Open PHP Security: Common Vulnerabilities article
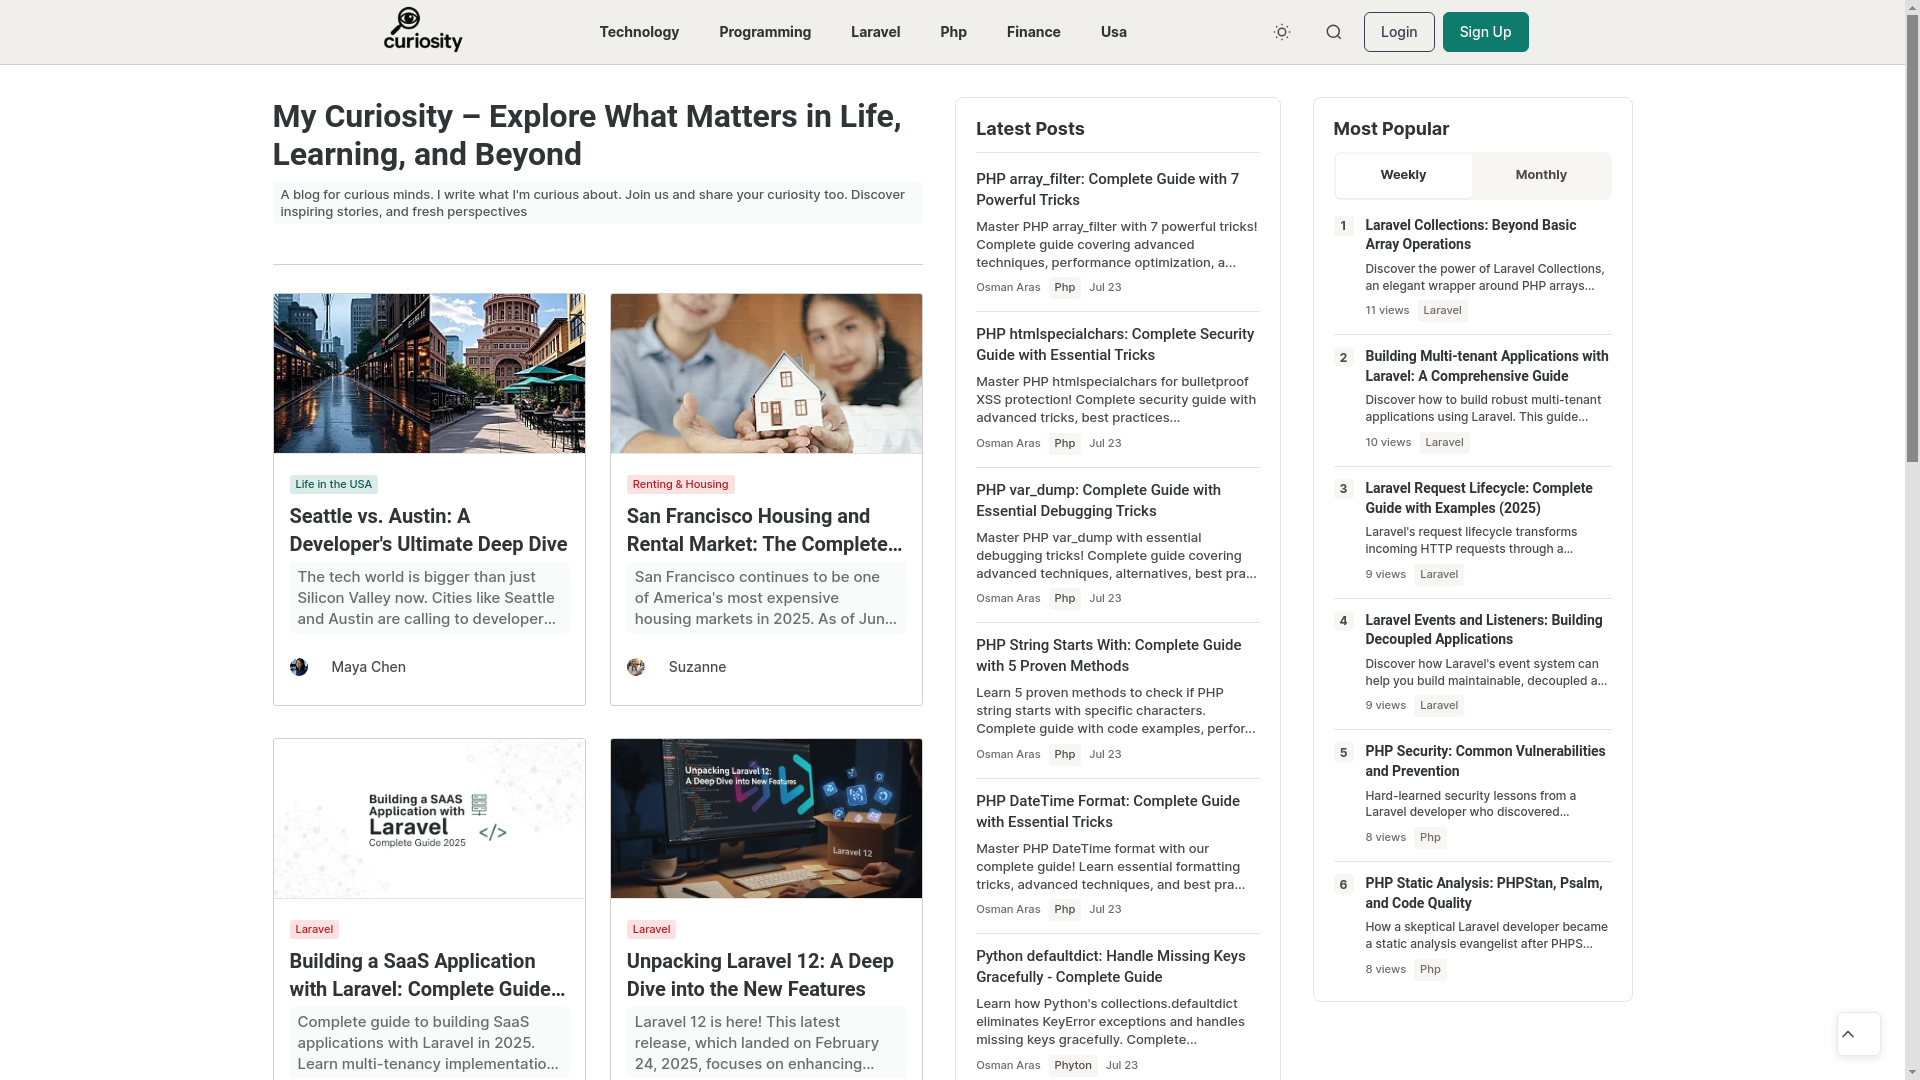 (x=1484, y=761)
